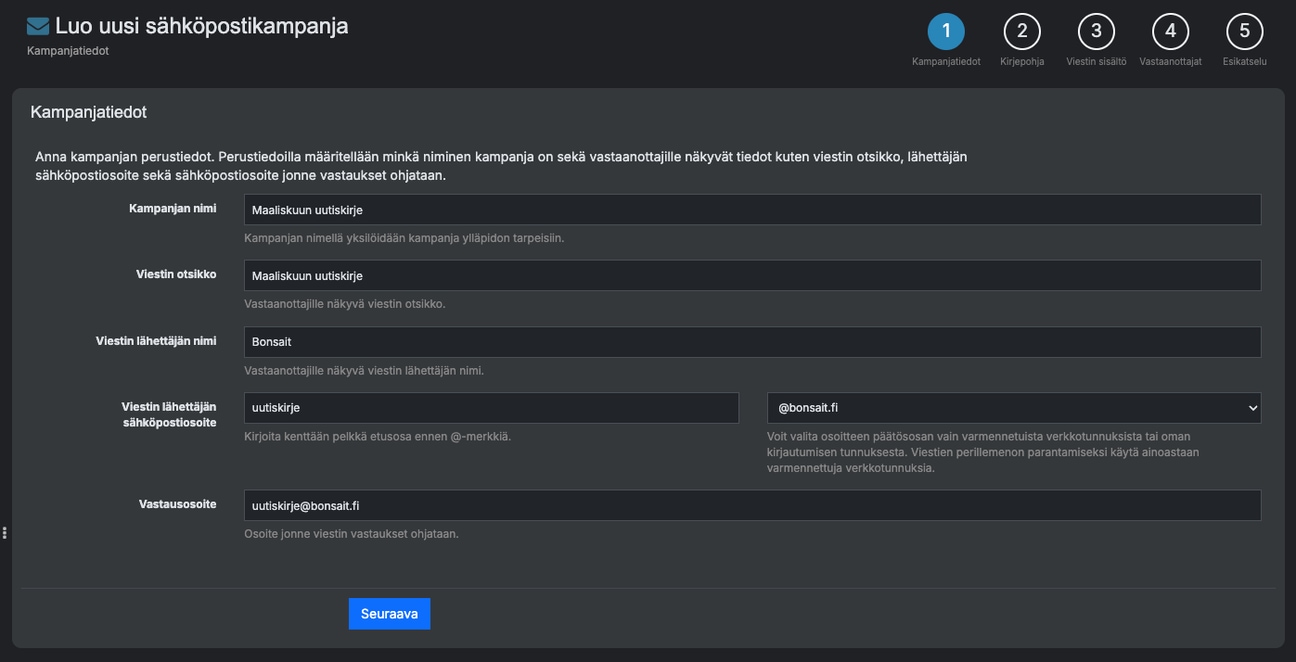1296x662 pixels.
Task: Click into the Viestin otsikko text field
Action: click(751, 276)
